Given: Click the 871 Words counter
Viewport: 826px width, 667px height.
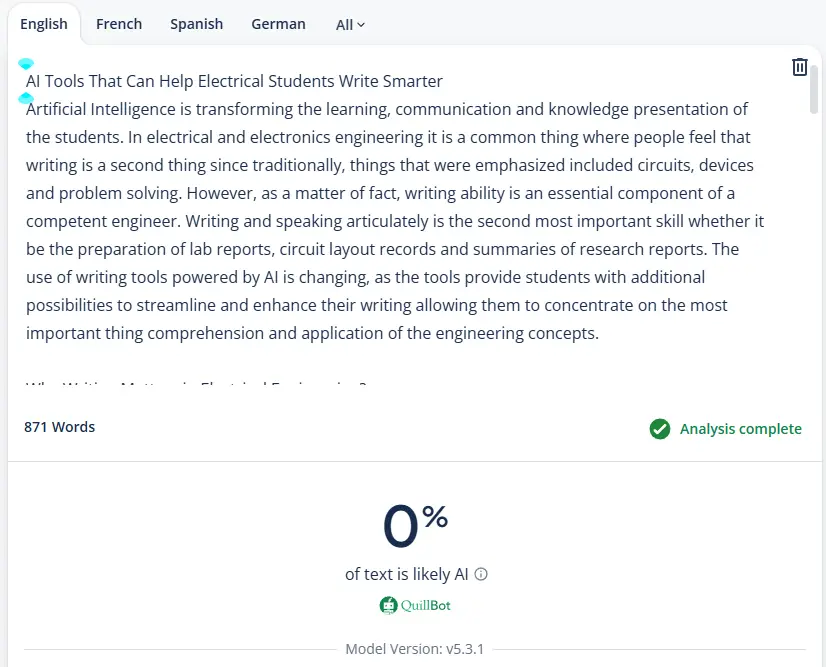Looking at the screenshot, I should point(60,427).
